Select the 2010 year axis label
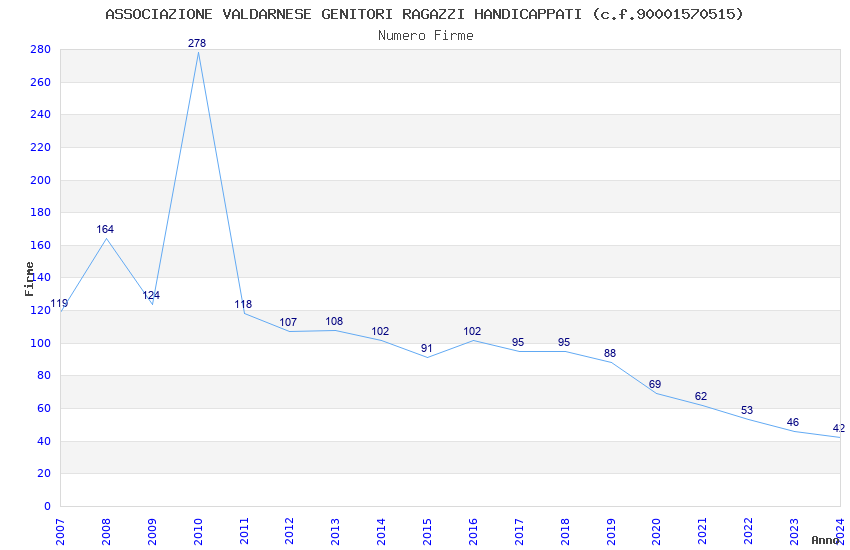850x550 pixels. (x=198, y=532)
